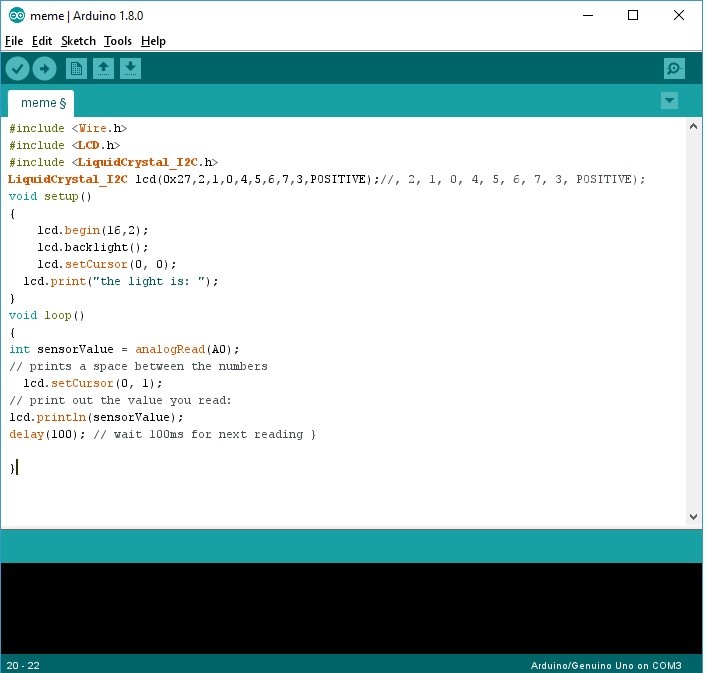Open a sketch with the up-arrow icon
The height and width of the screenshot is (673, 709).
click(x=103, y=69)
